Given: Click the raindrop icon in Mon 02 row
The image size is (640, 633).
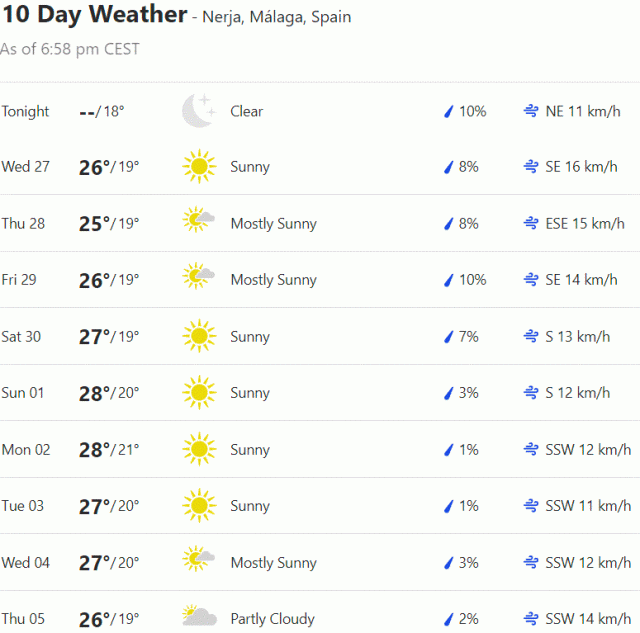Looking at the screenshot, I should [449, 450].
